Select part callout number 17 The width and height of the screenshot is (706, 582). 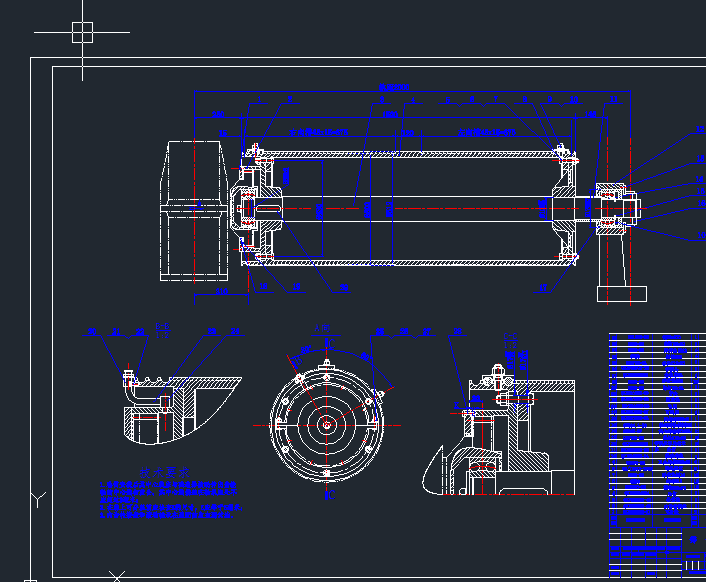(543, 288)
